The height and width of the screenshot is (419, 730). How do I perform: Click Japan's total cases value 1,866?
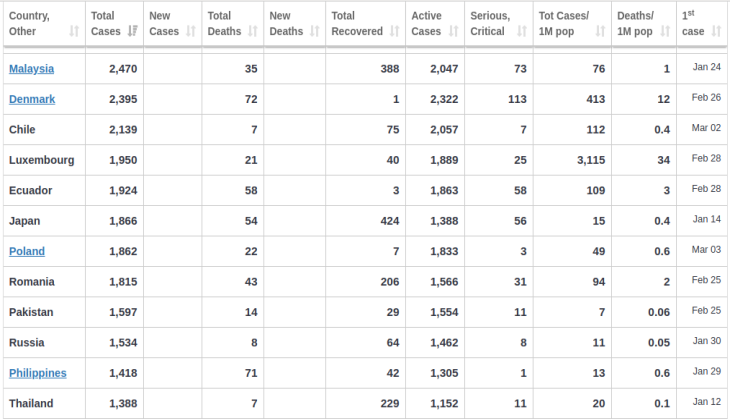pos(123,221)
